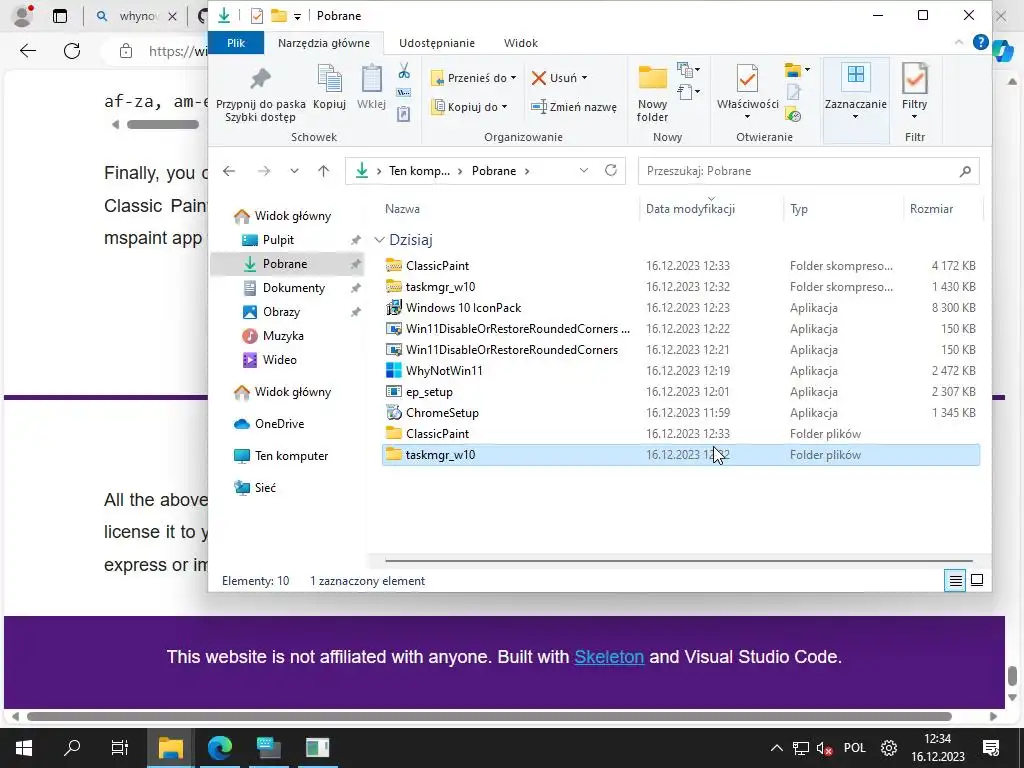Click the Explorer back navigation arrow
Viewport: 1024px width, 768px height.
[x=229, y=171]
